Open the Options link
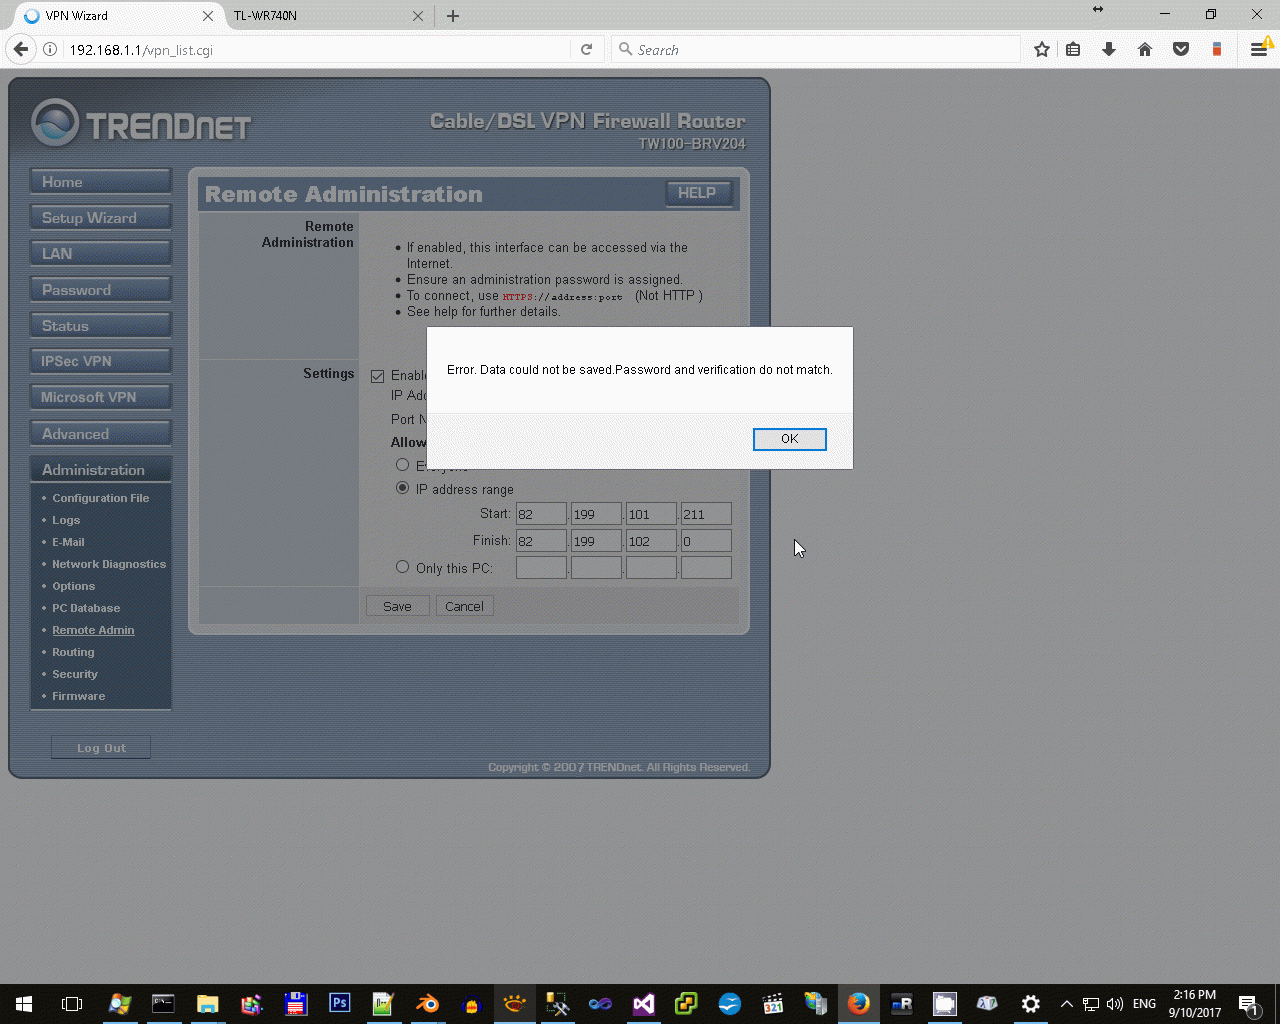1280x1024 pixels. coord(74,586)
